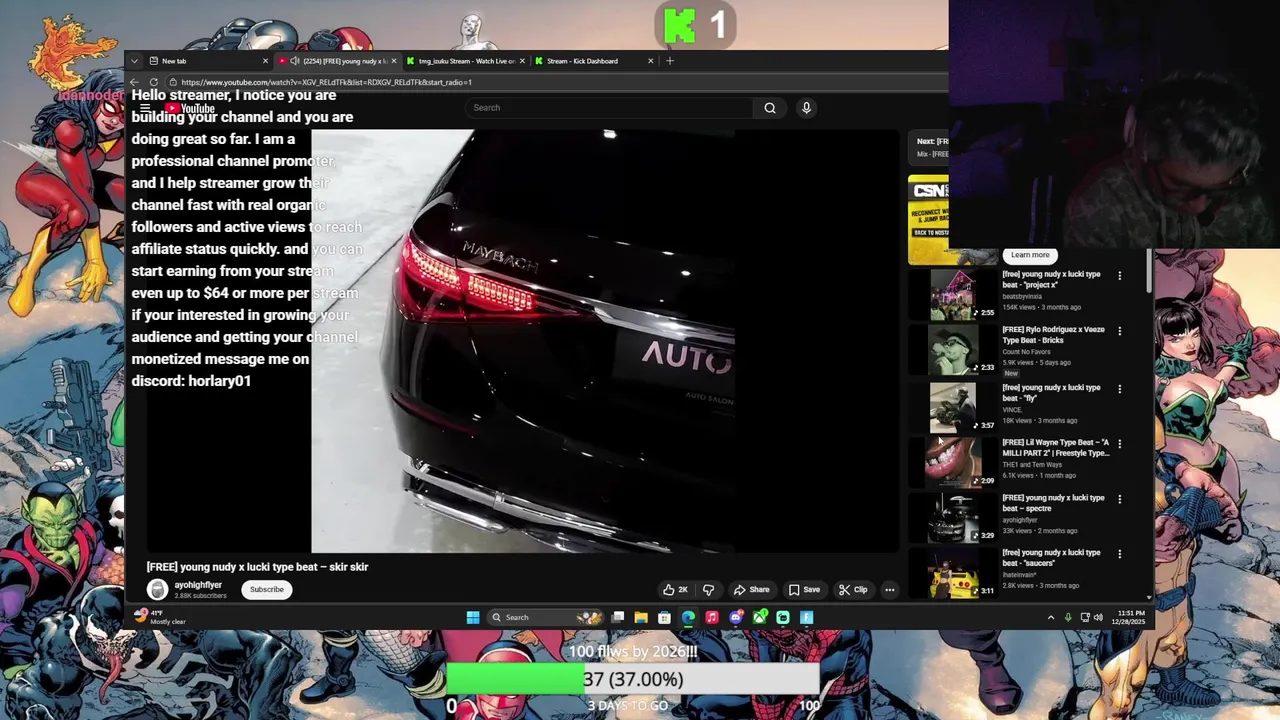Play the 'fly' type beat thumbnail
The height and width of the screenshot is (720, 1280).
point(953,406)
